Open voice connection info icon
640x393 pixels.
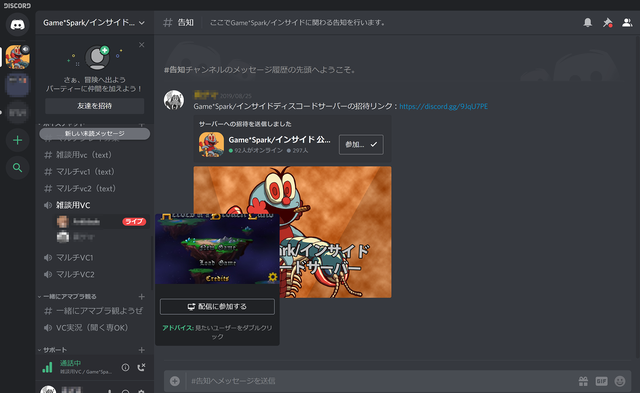click(x=125, y=367)
